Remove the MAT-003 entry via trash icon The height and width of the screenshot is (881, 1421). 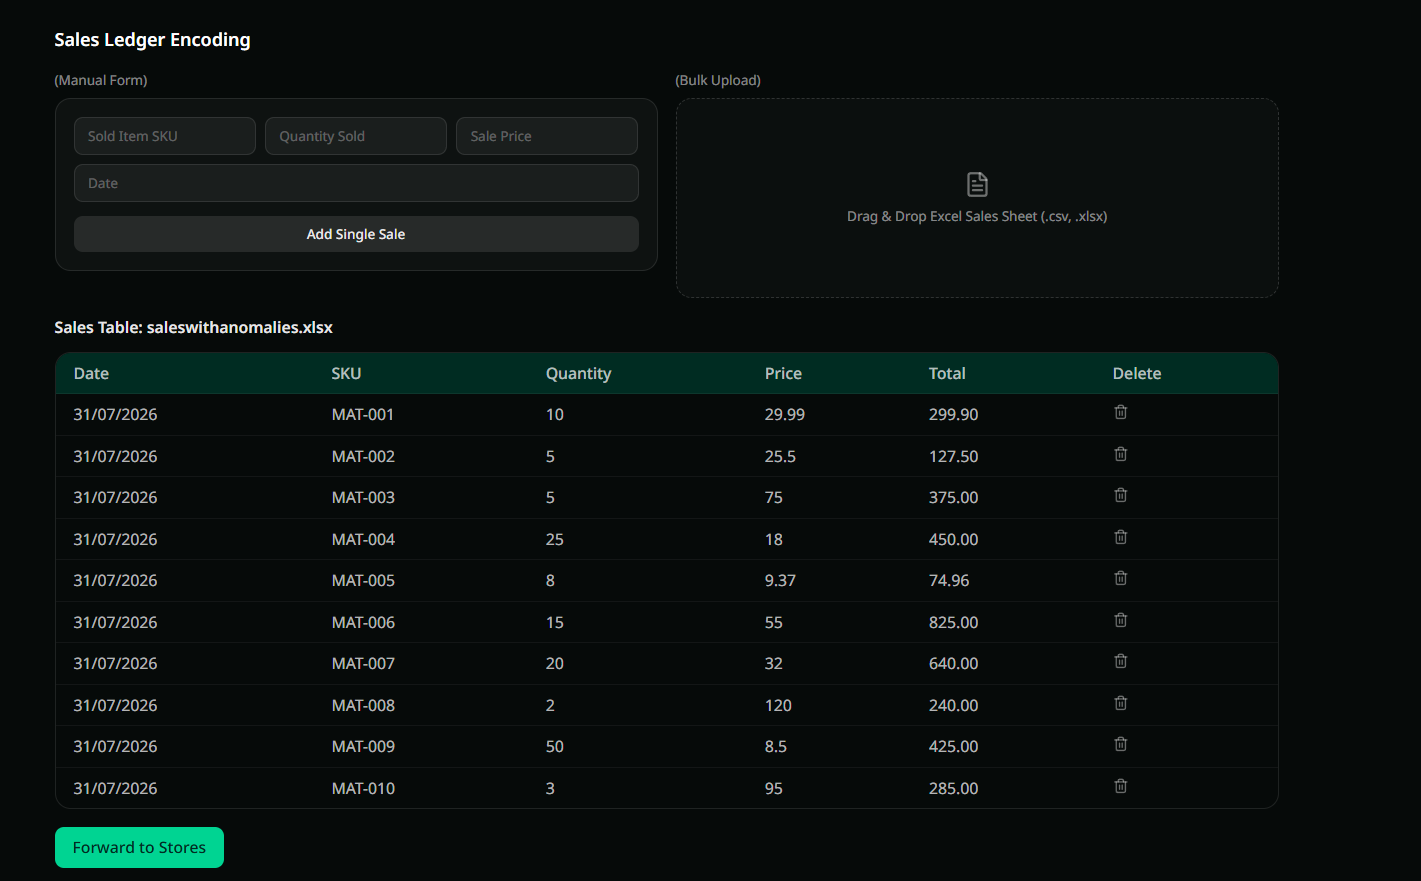click(1121, 495)
